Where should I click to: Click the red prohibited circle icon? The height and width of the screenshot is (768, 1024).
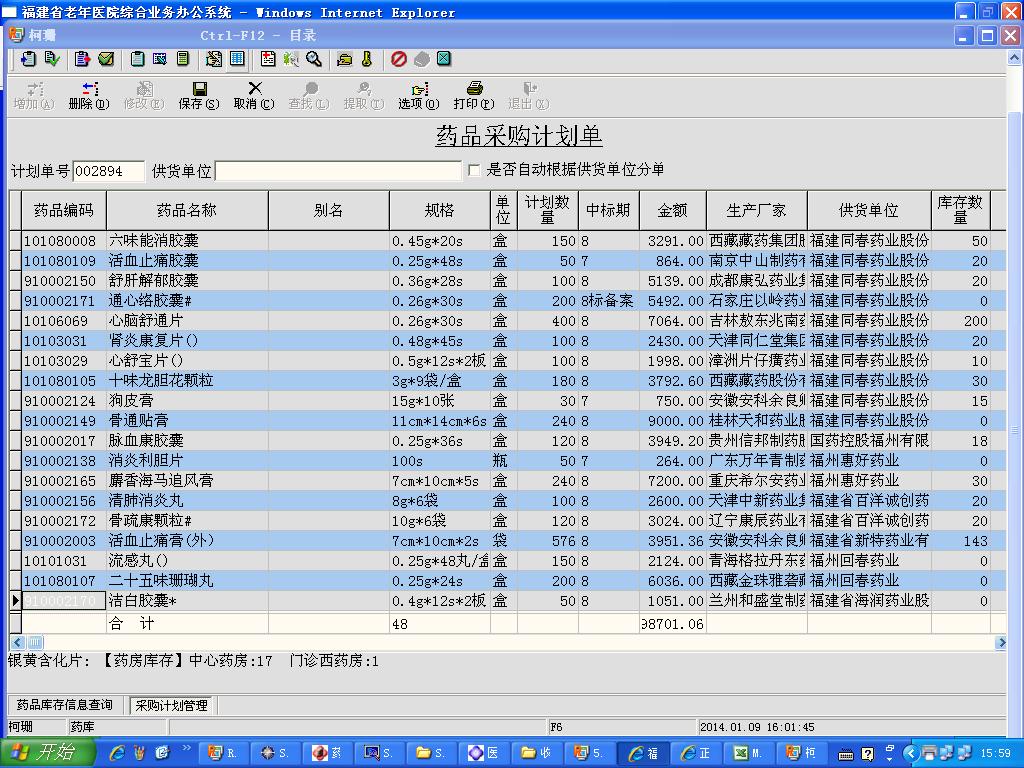pyautogui.click(x=398, y=59)
